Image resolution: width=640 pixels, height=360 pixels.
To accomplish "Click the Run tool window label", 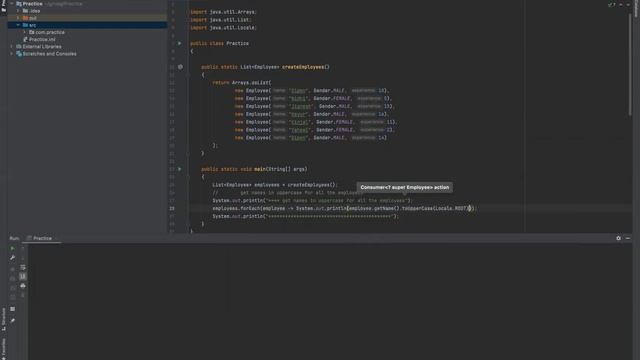I will pos(14,238).
